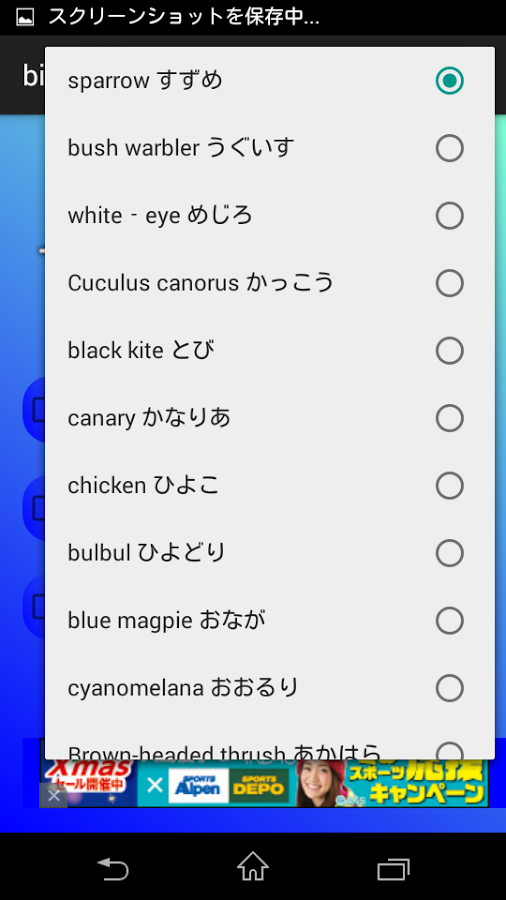Choose the Brown-headed thrush あかはら entry
The height and width of the screenshot is (900, 506).
click(x=270, y=745)
